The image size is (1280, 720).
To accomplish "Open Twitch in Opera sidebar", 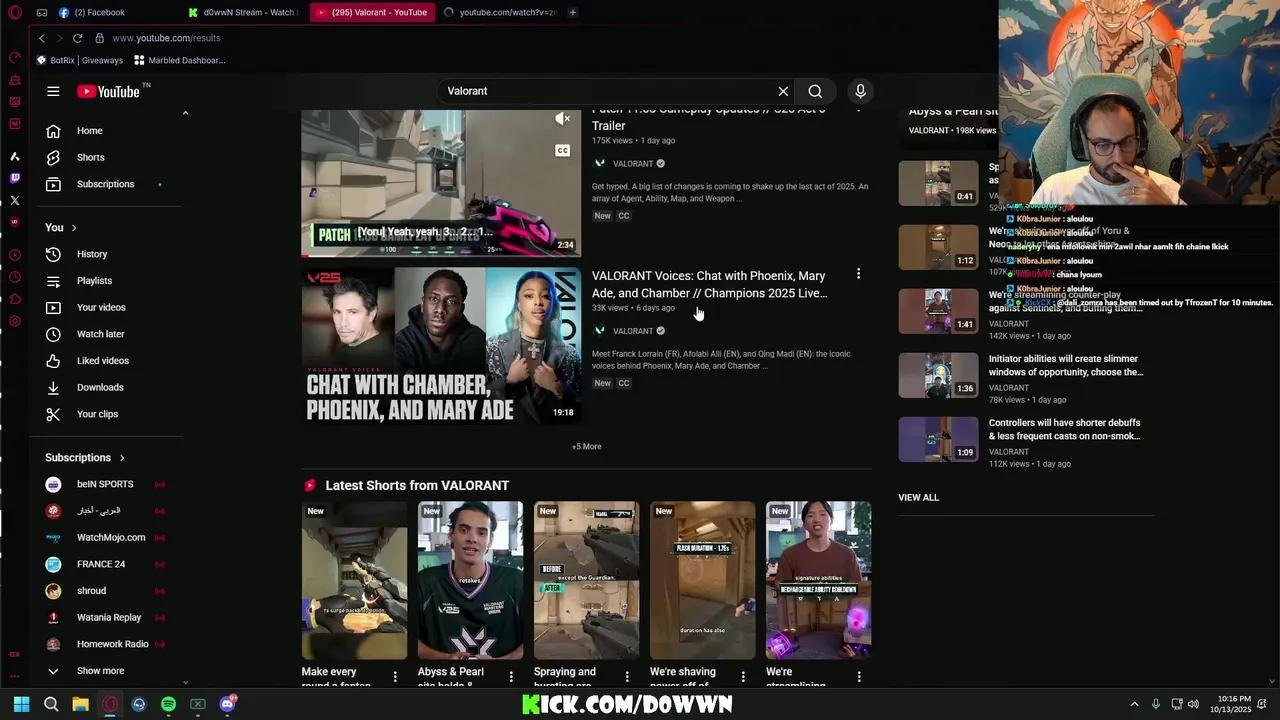I will click(x=14, y=178).
